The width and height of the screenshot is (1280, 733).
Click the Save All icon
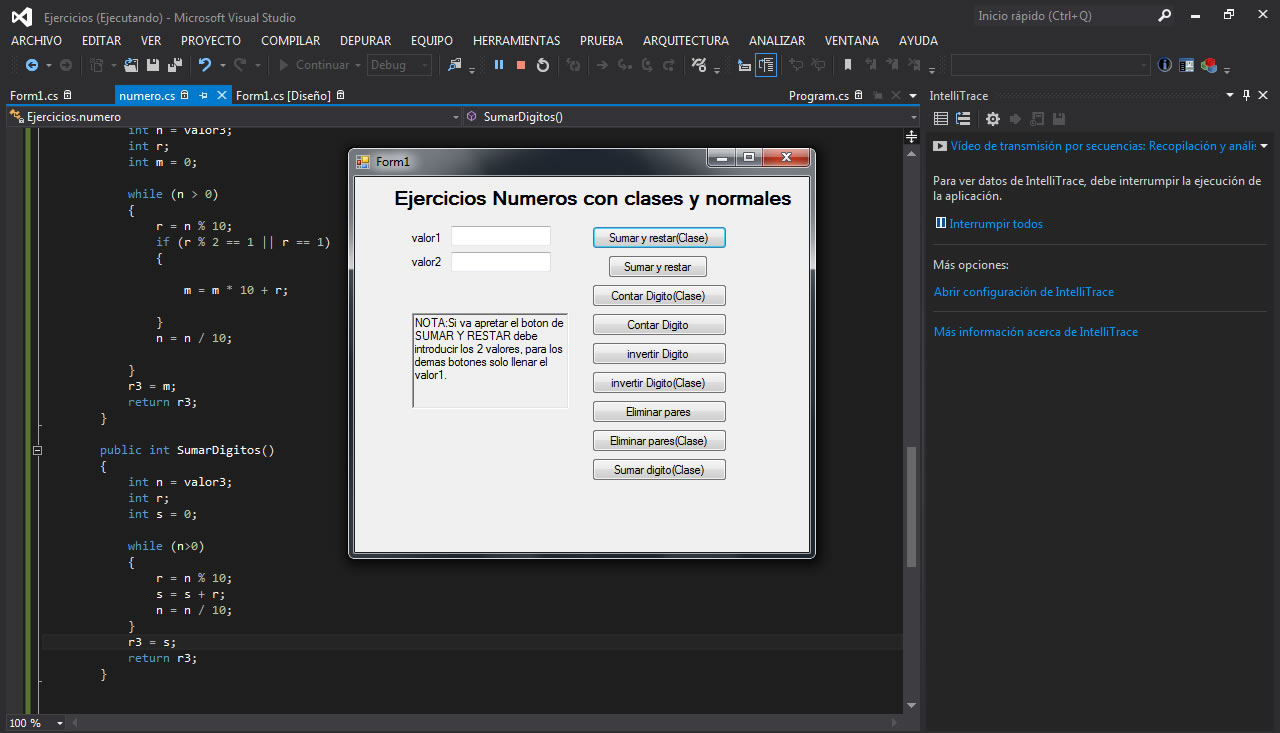click(x=175, y=65)
